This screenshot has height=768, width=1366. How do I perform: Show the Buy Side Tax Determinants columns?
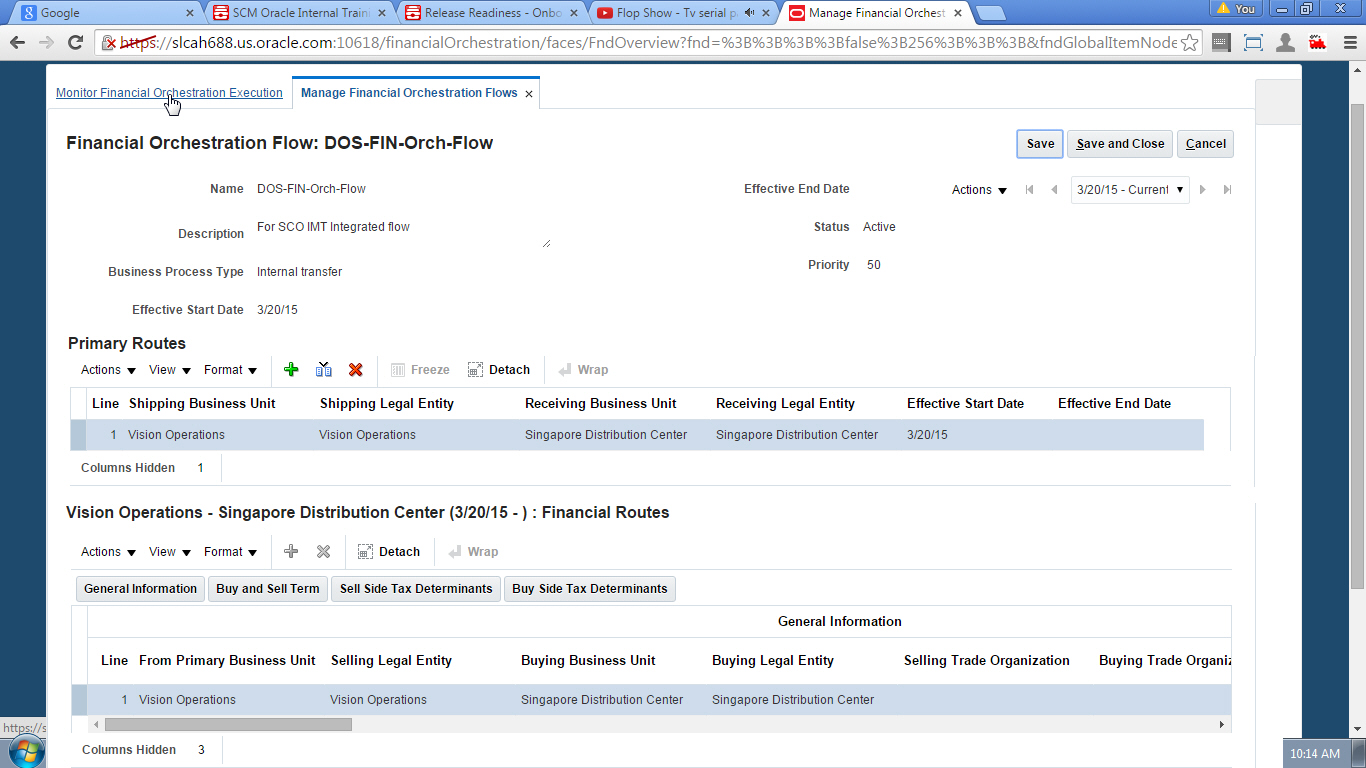coord(590,589)
